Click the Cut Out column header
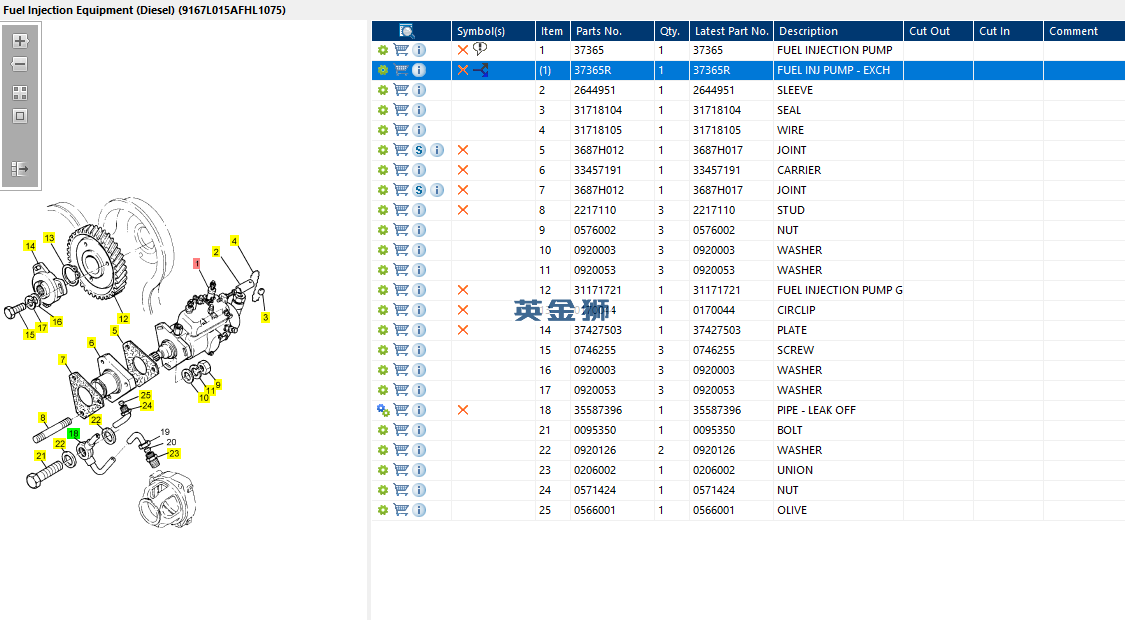Viewport: 1125px width, 620px height. point(938,31)
